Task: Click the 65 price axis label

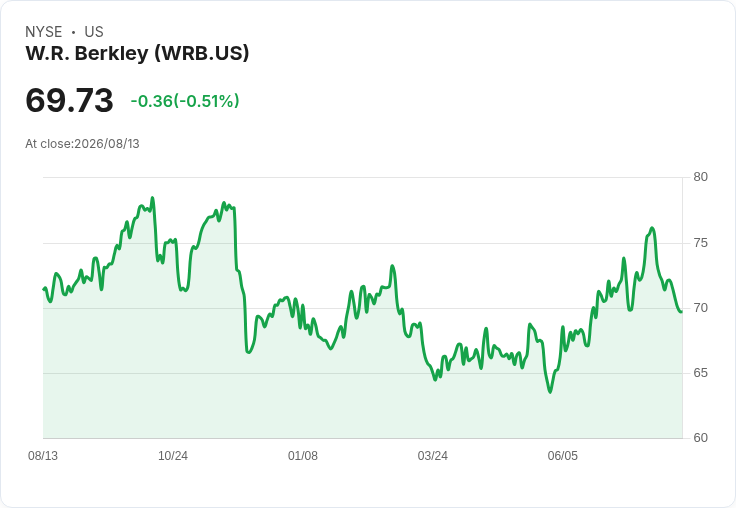Action: click(700, 373)
